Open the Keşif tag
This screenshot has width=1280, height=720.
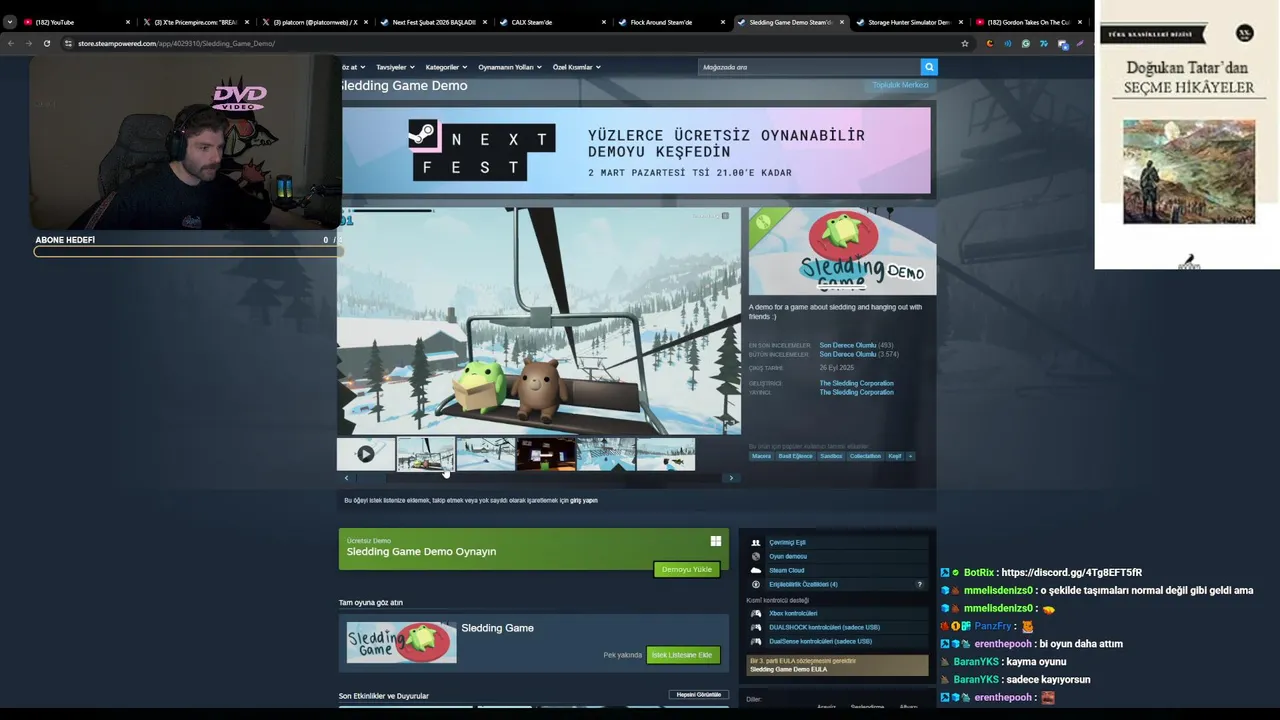tap(895, 456)
